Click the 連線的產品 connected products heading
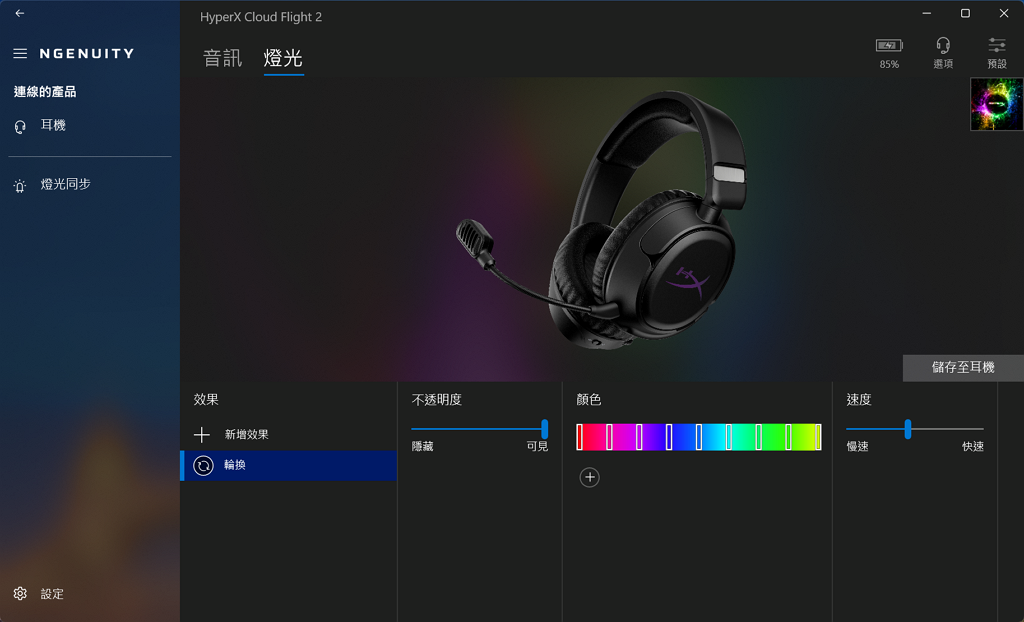 point(45,91)
